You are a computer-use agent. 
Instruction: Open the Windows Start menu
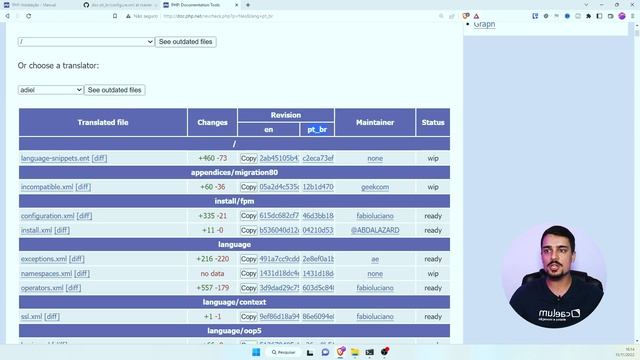point(256,352)
